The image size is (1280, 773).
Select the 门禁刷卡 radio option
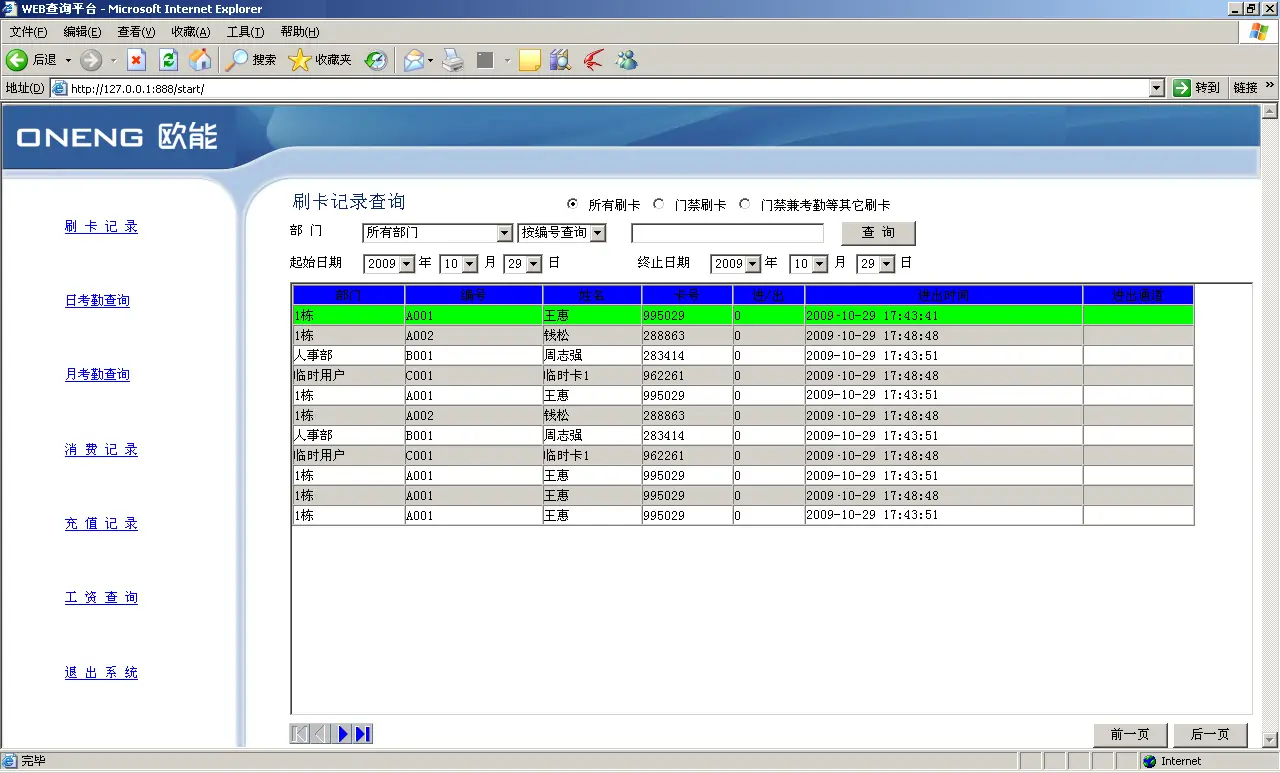tap(659, 203)
